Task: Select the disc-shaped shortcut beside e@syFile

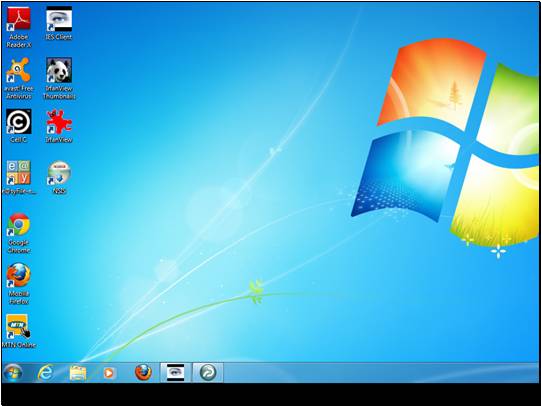Action: [x=59, y=177]
